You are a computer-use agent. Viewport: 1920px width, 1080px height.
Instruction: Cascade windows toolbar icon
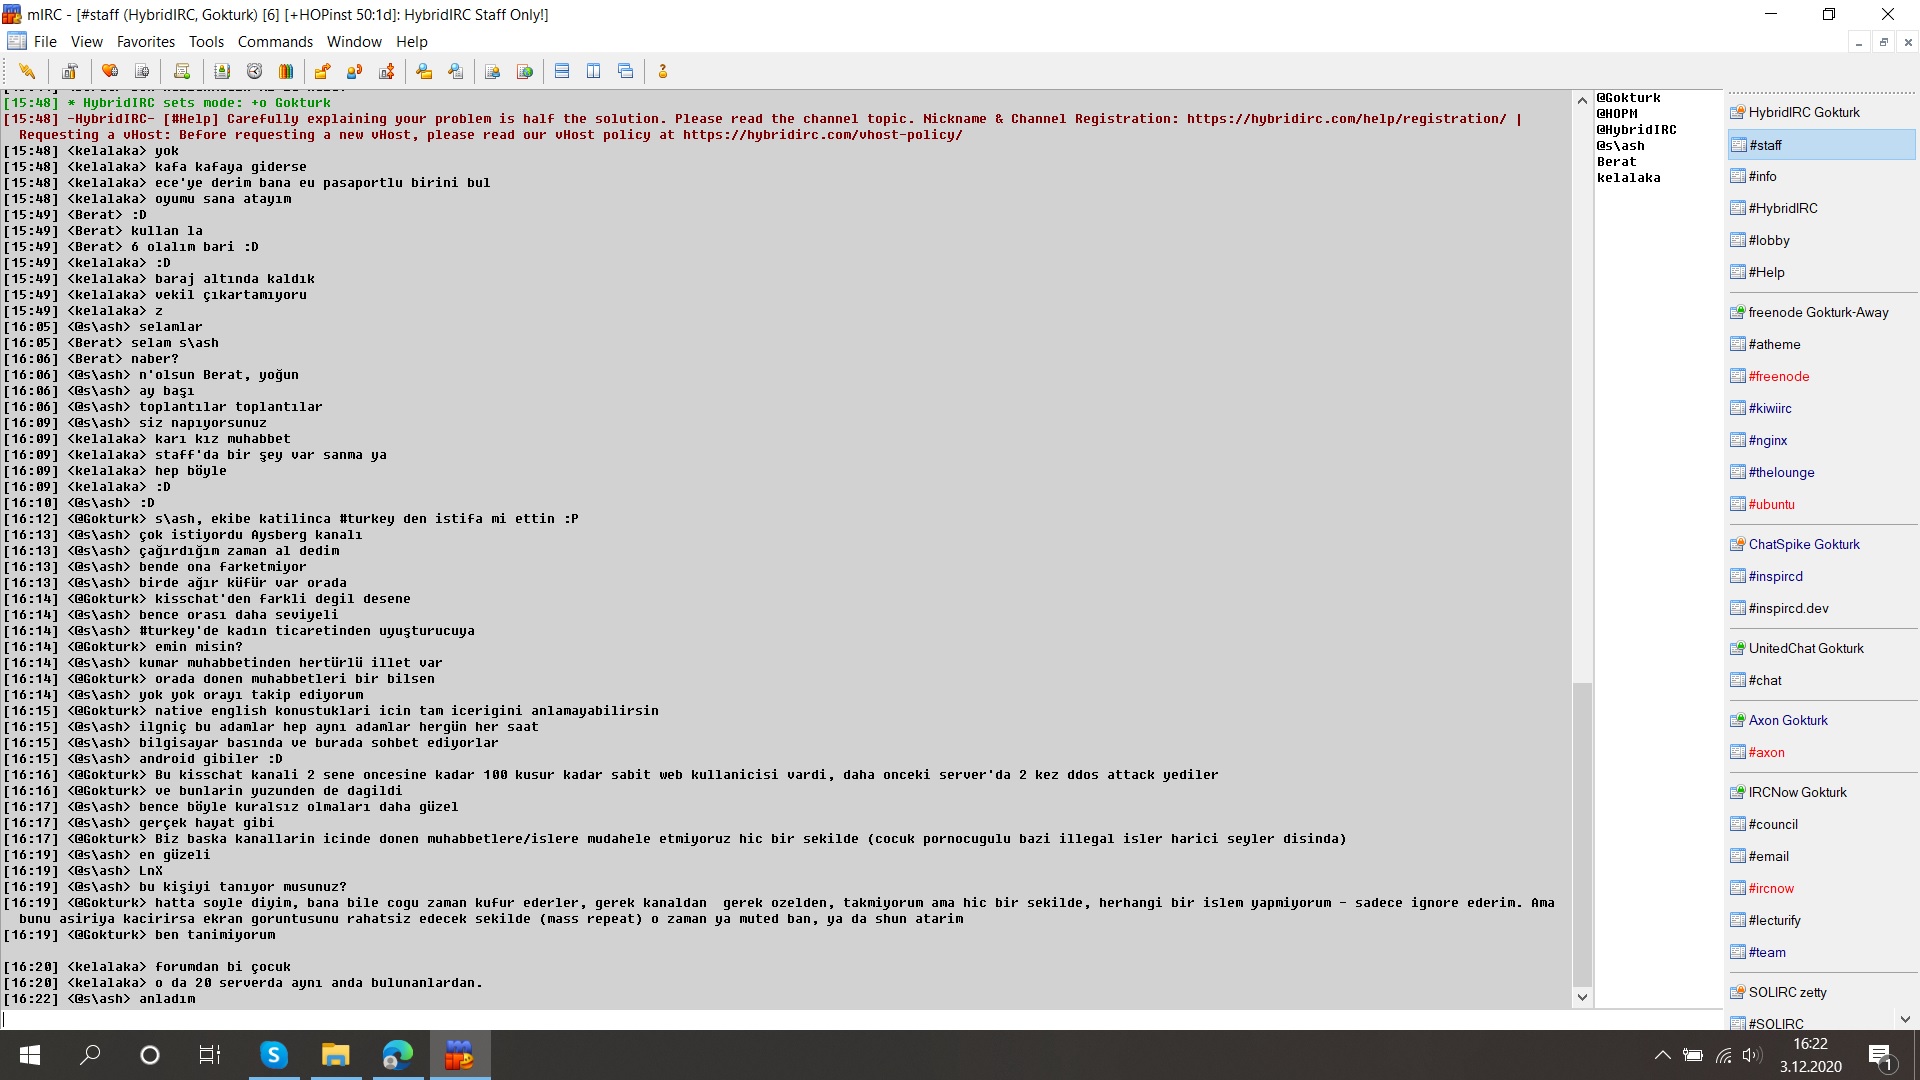(x=626, y=71)
